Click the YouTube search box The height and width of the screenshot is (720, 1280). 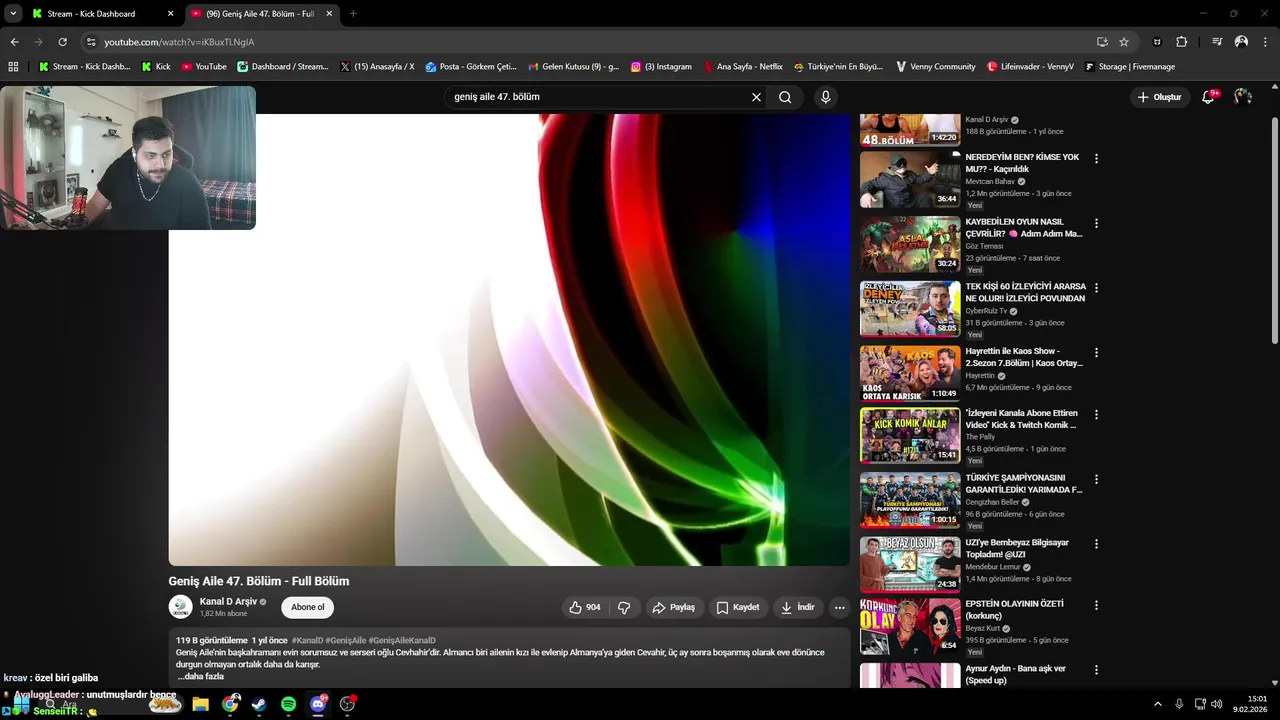click(598, 97)
